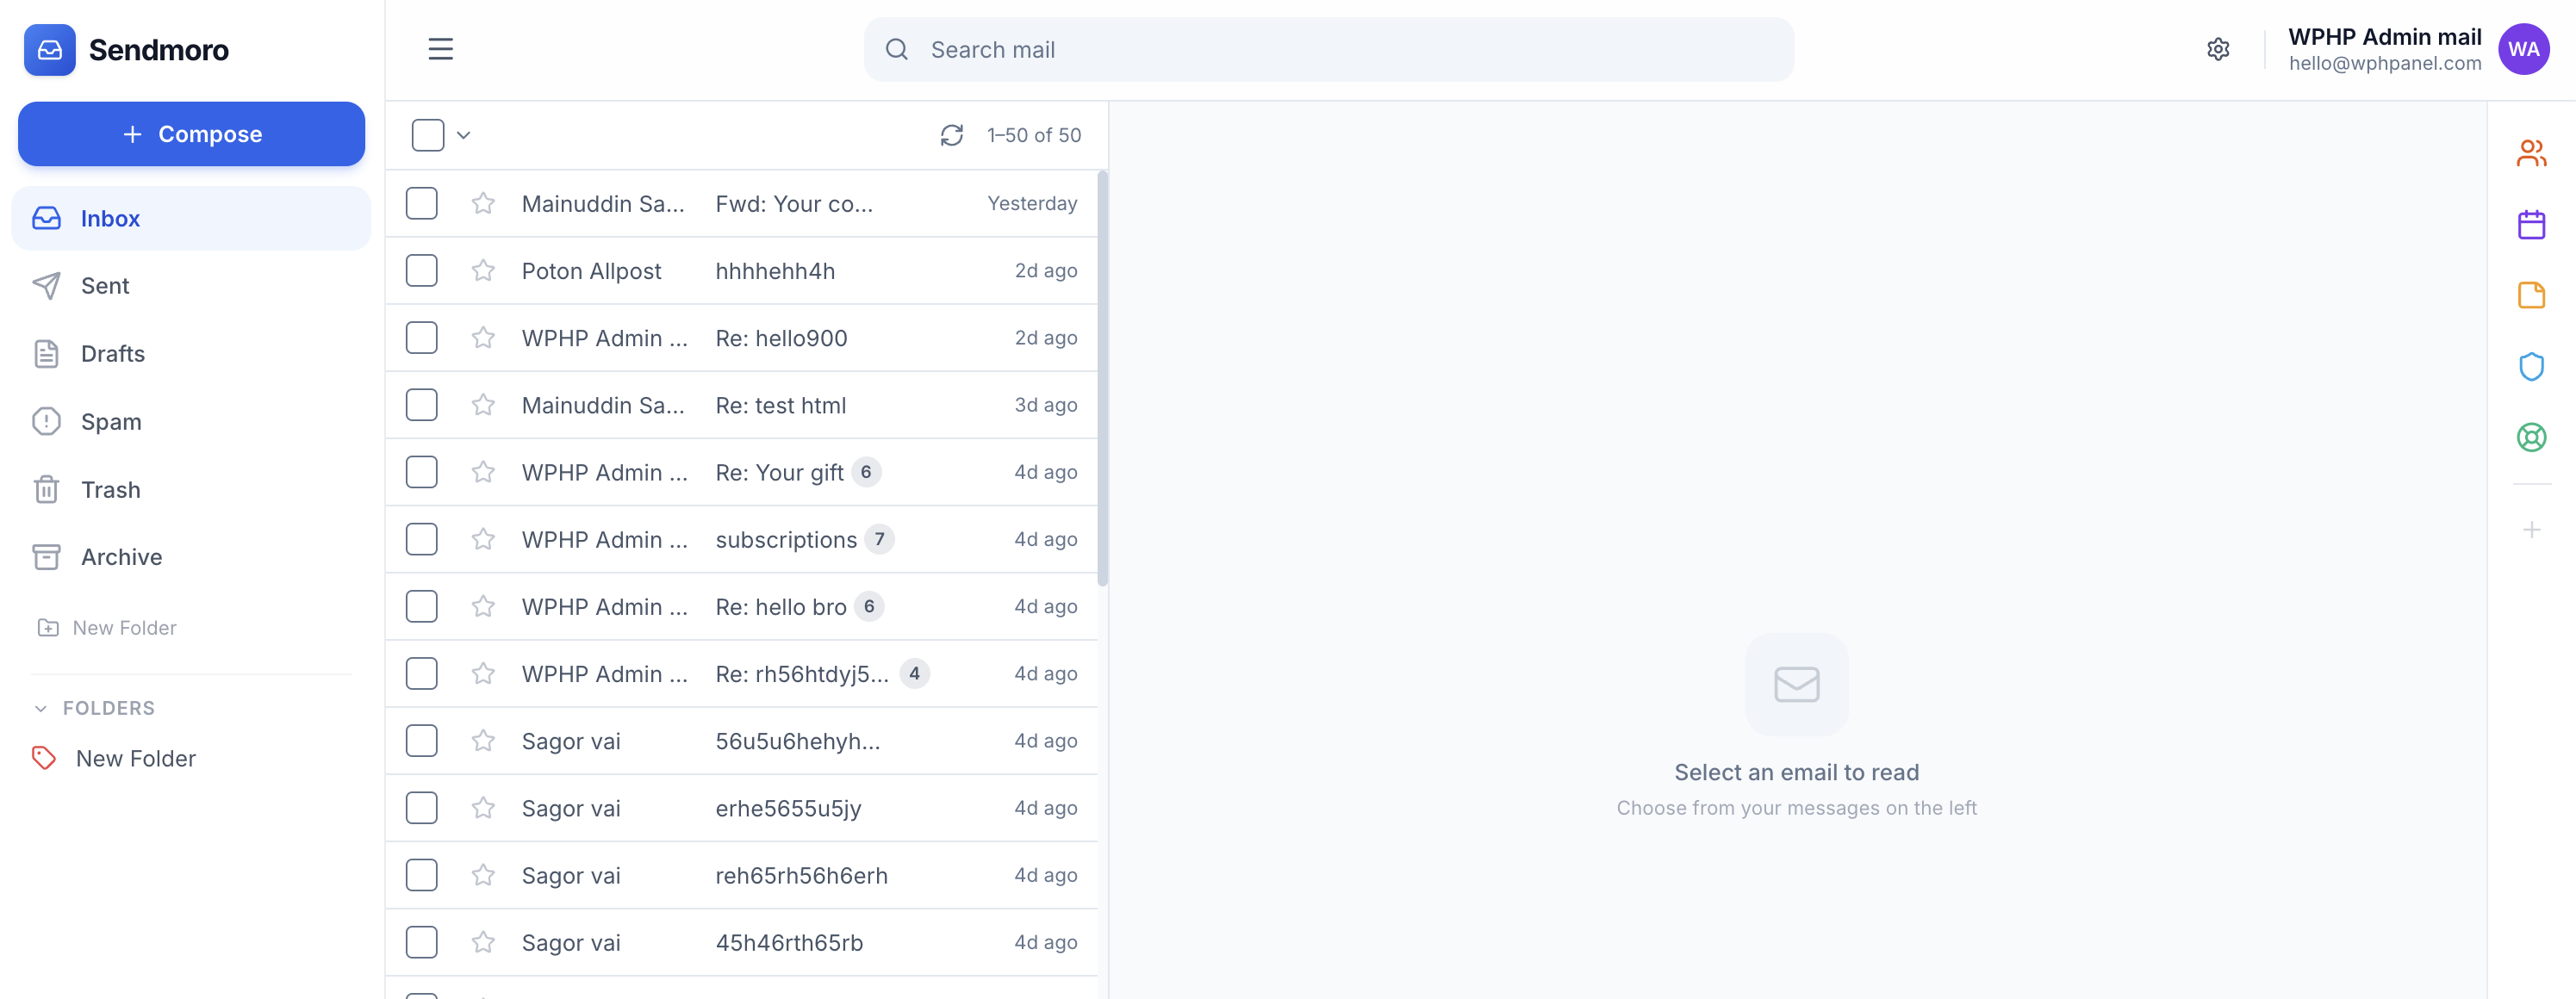
Task: Select the 'hhhhehh4h' email checkbox
Action: (x=421, y=270)
